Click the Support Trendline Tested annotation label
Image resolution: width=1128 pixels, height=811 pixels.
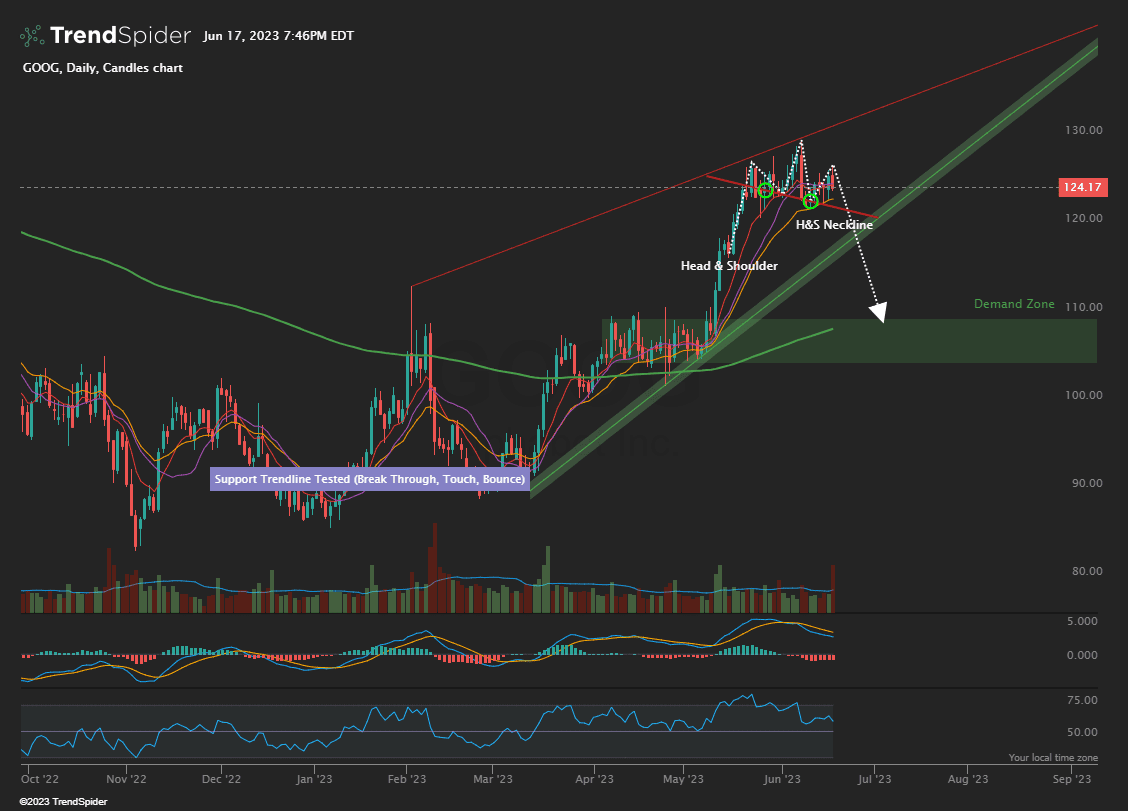(x=369, y=480)
